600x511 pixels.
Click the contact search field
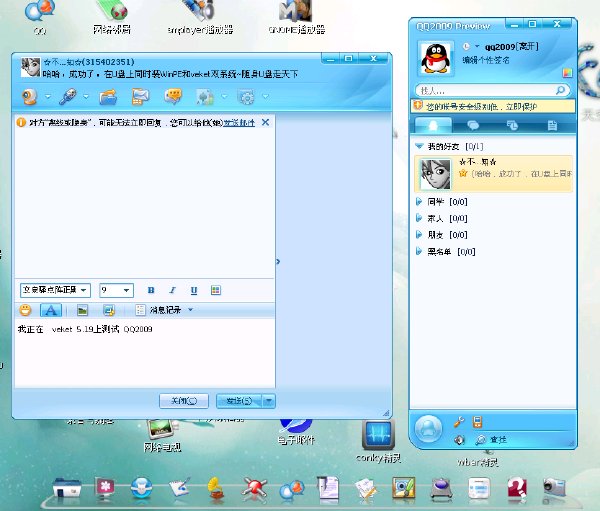(486, 90)
